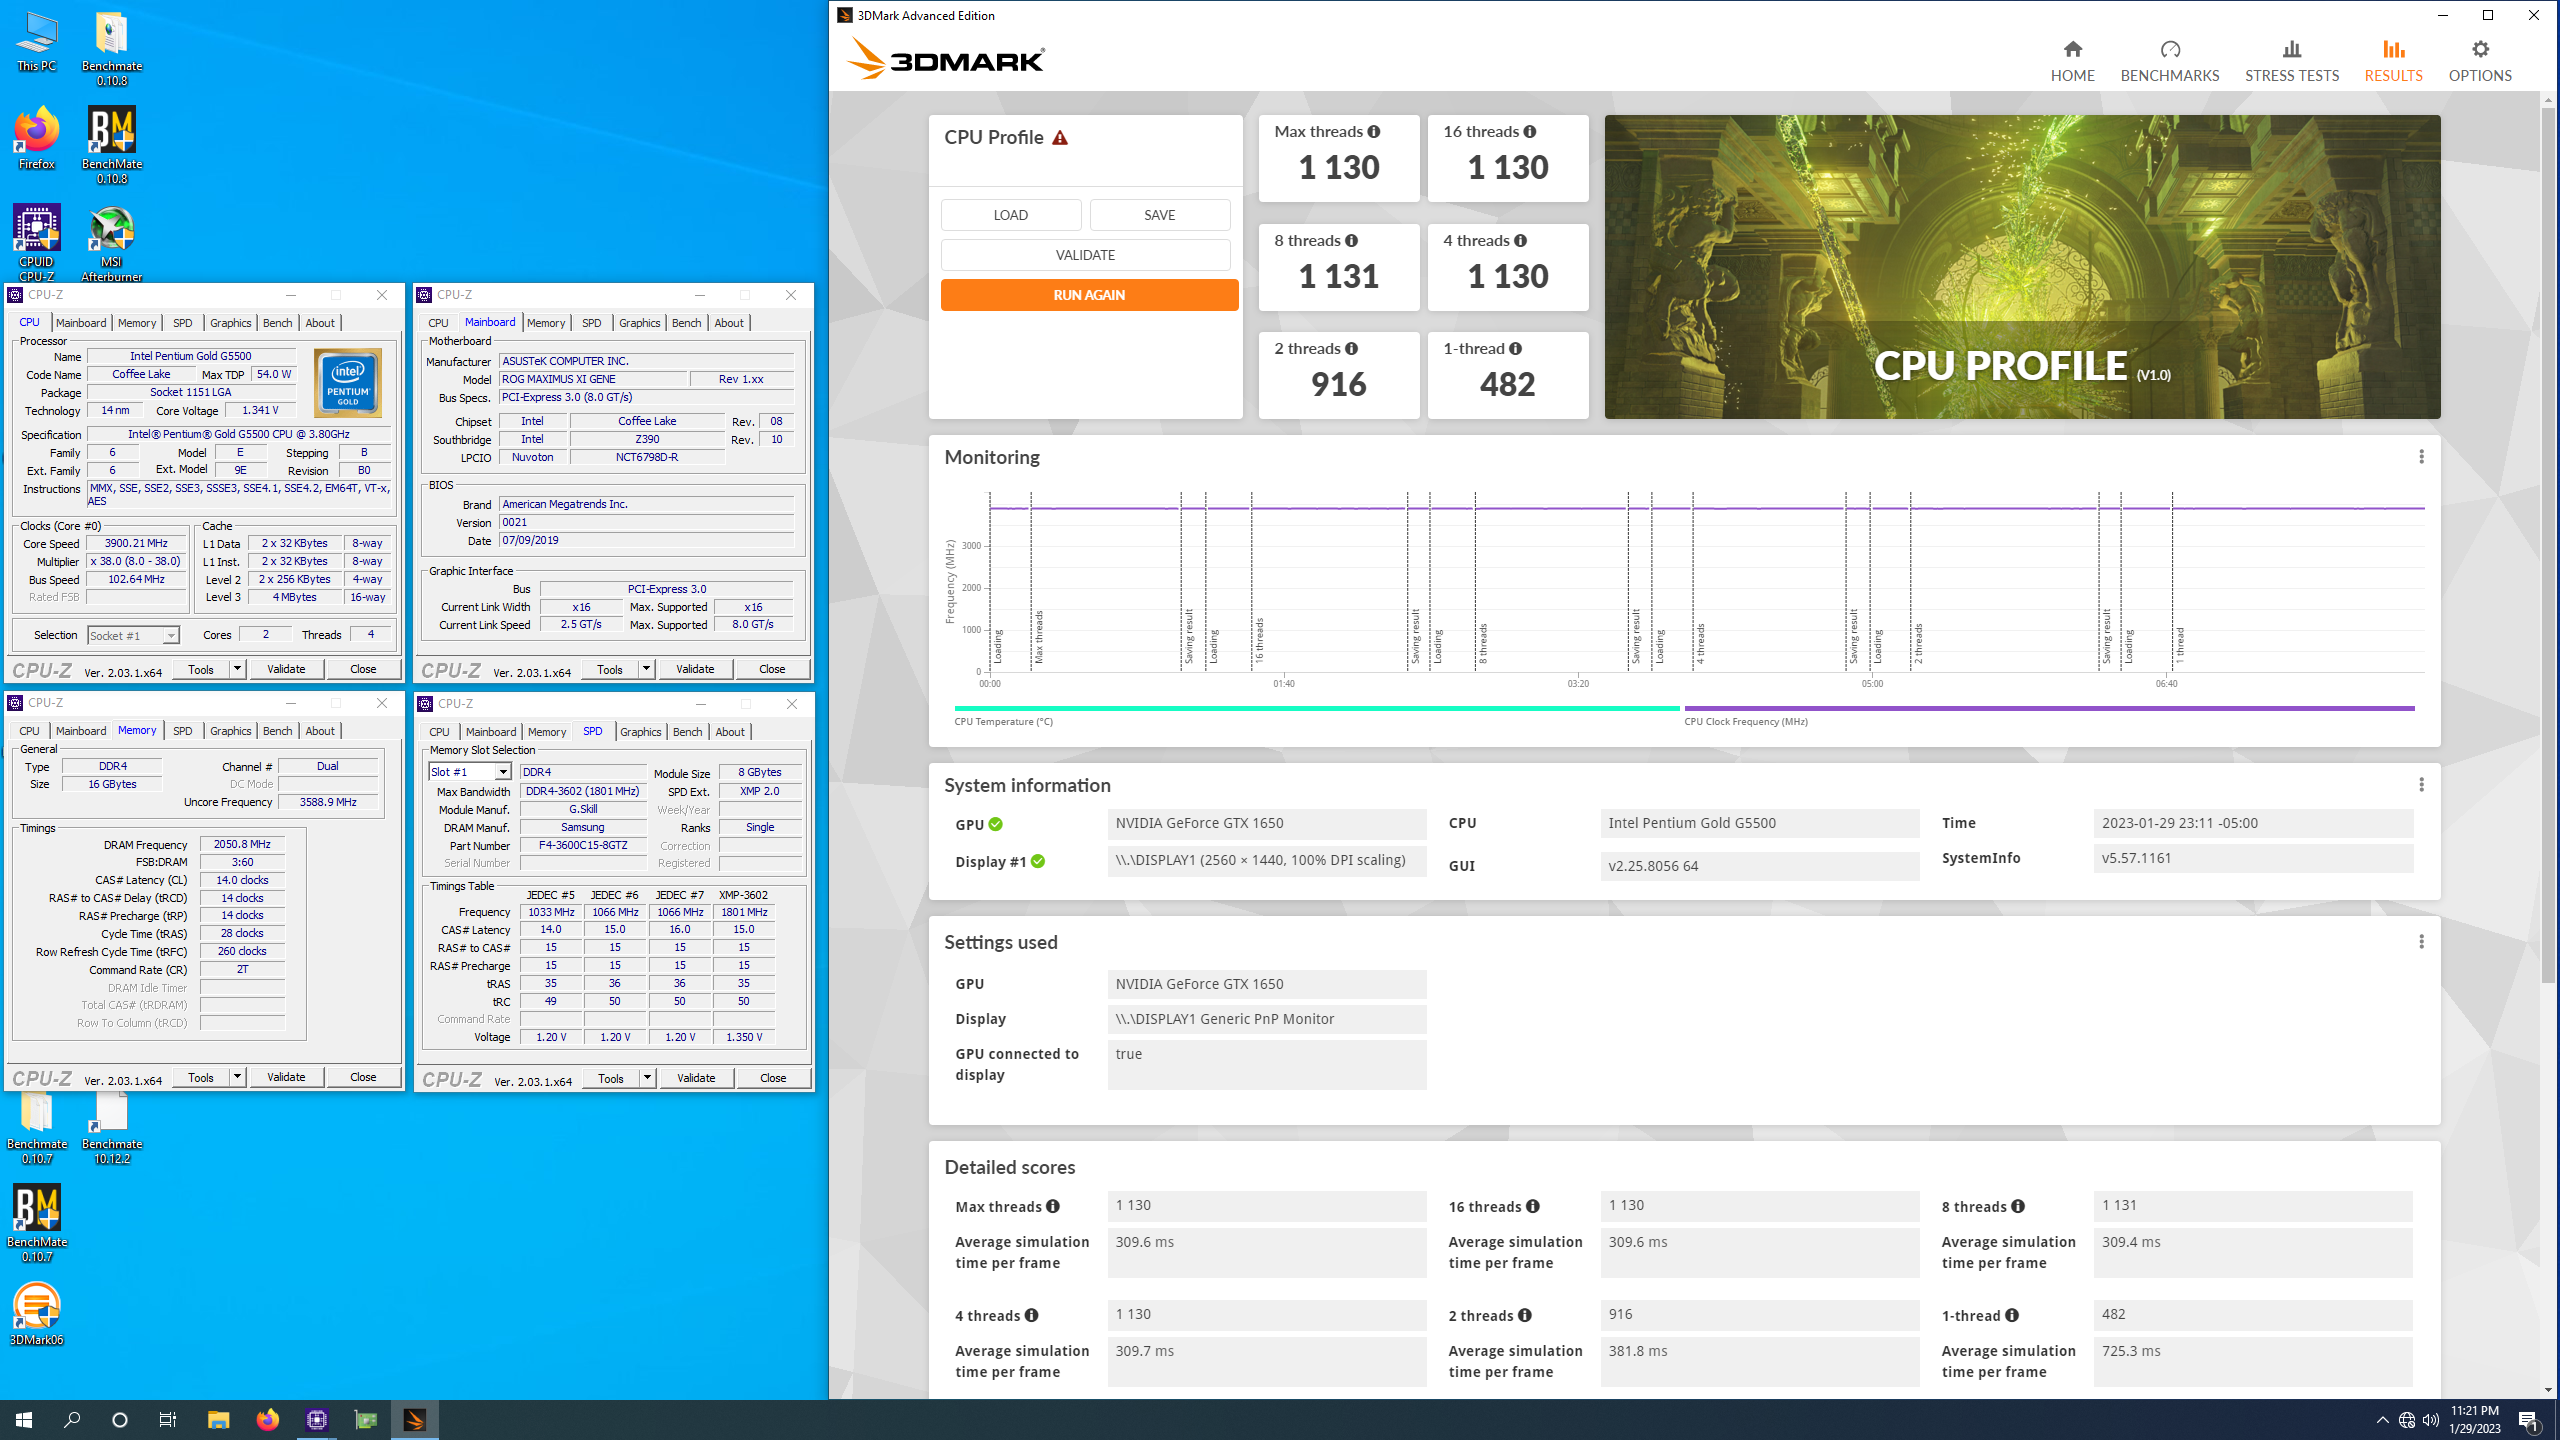Open Tools dropdown arrow in Mainboard window
This screenshot has height=1440, width=2560.
[x=646, y=669]
